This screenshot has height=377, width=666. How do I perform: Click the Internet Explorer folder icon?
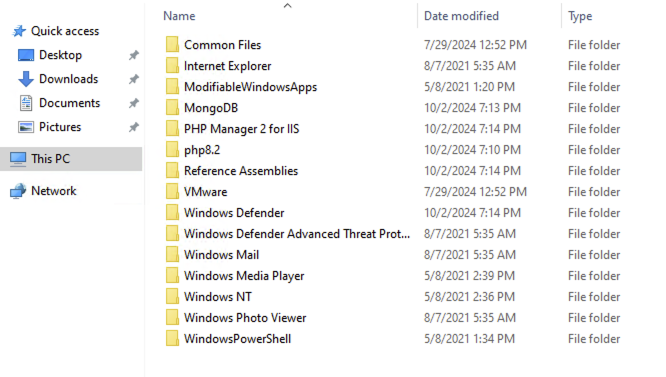(172, 66)
